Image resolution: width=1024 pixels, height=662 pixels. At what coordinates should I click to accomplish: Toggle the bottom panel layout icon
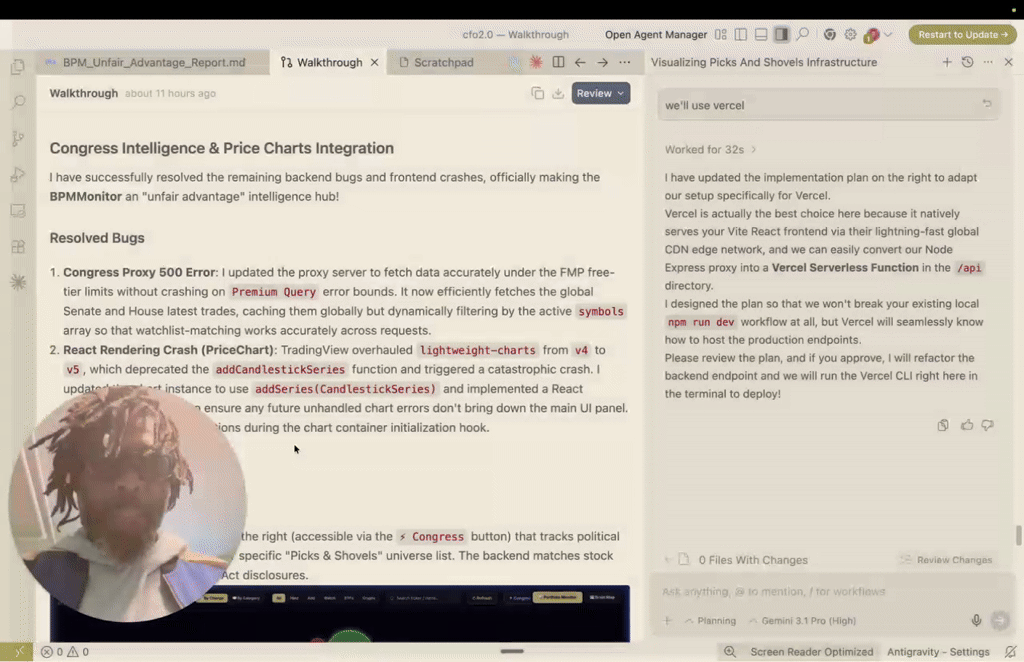click(x=761, y=35)
